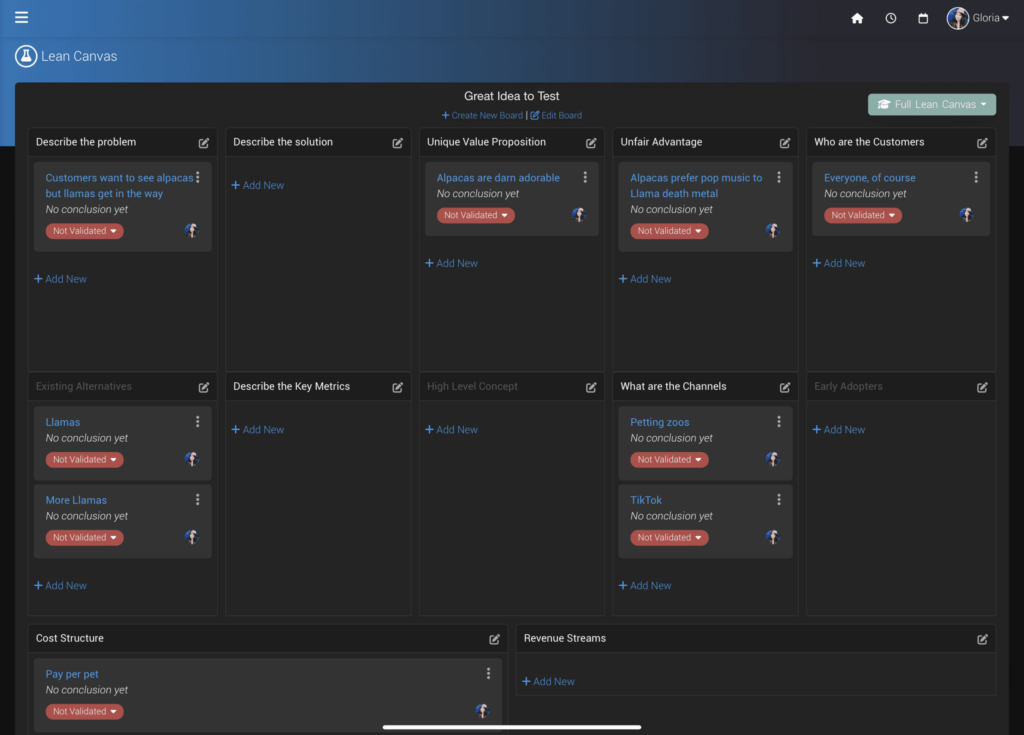
Task: Open the TikTok card title
Action: coord(646,500)
